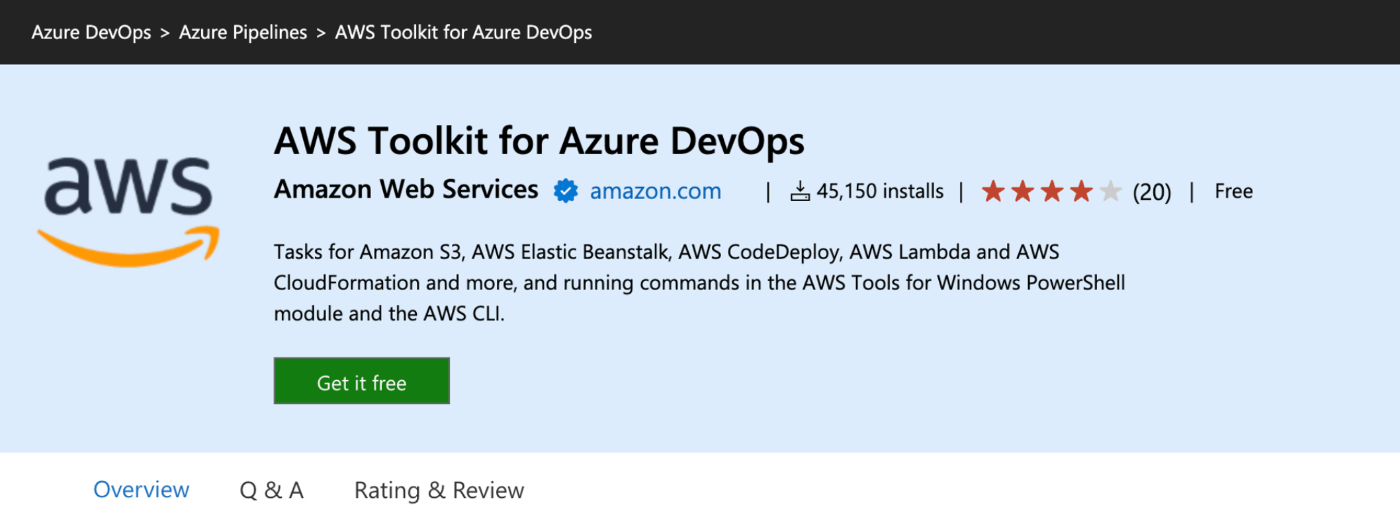The height and width of the screenshot is (517, 1400).
Task: Click the fifth gray rating star
Action: click(x=1110, y=191)
